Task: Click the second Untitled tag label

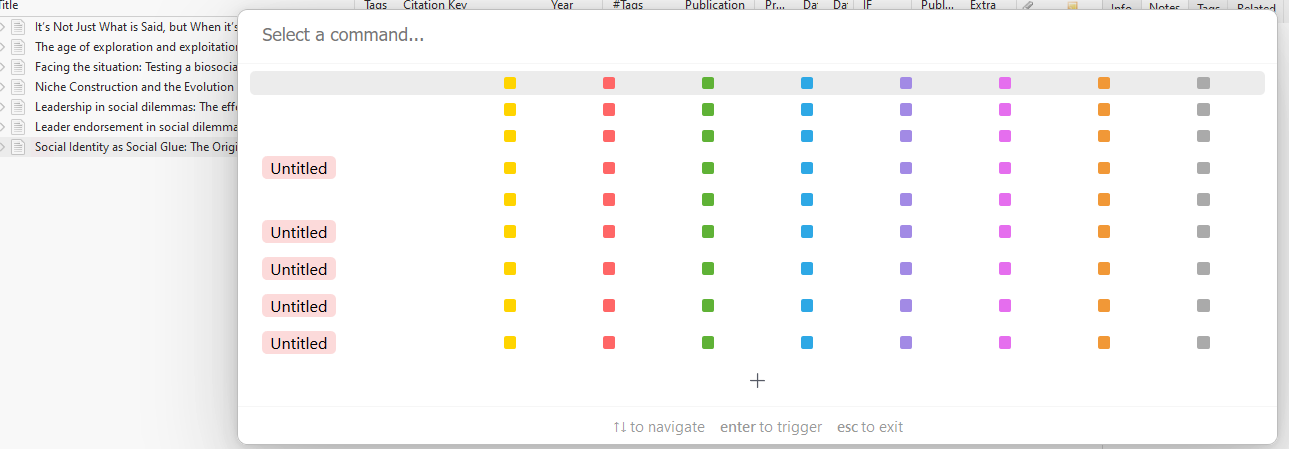Action: coord(299,232)
